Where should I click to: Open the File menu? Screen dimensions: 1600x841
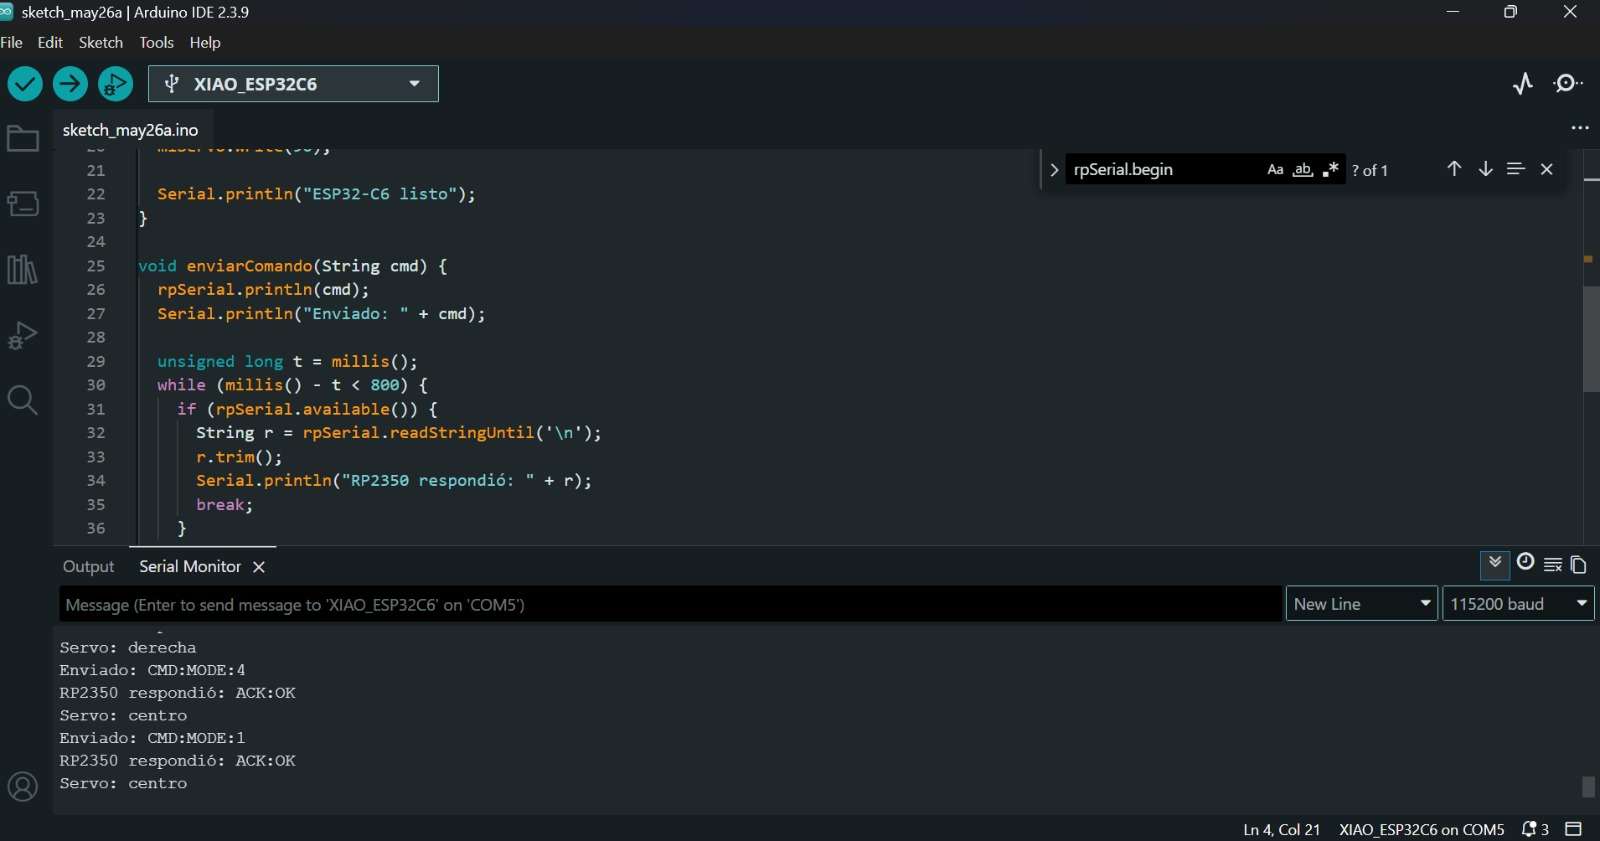[x=12, y=42]
